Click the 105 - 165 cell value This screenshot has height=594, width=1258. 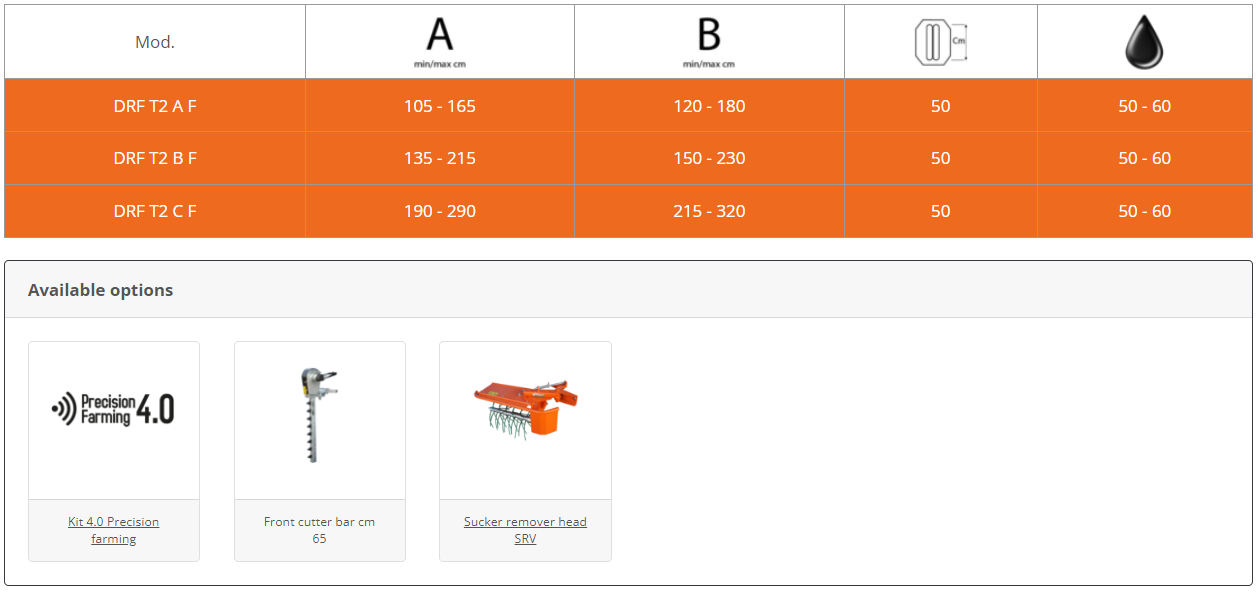tap(440, 106)
